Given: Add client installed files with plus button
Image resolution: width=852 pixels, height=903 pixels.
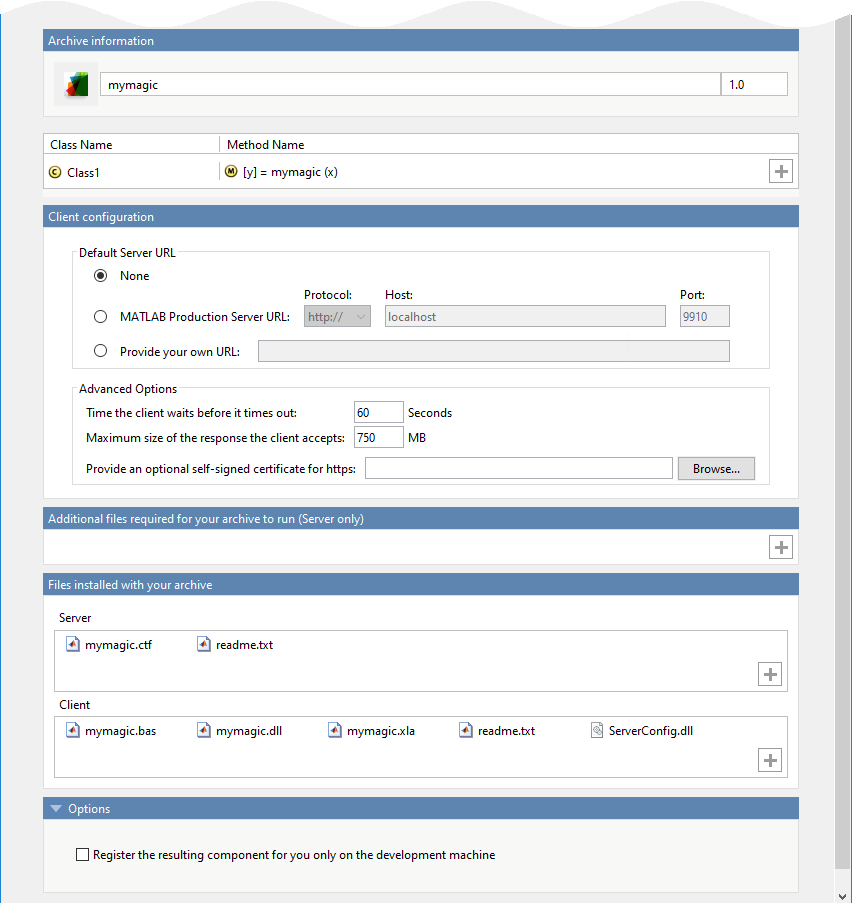Looking at the screenshot, I should click(x=770, y=761).
